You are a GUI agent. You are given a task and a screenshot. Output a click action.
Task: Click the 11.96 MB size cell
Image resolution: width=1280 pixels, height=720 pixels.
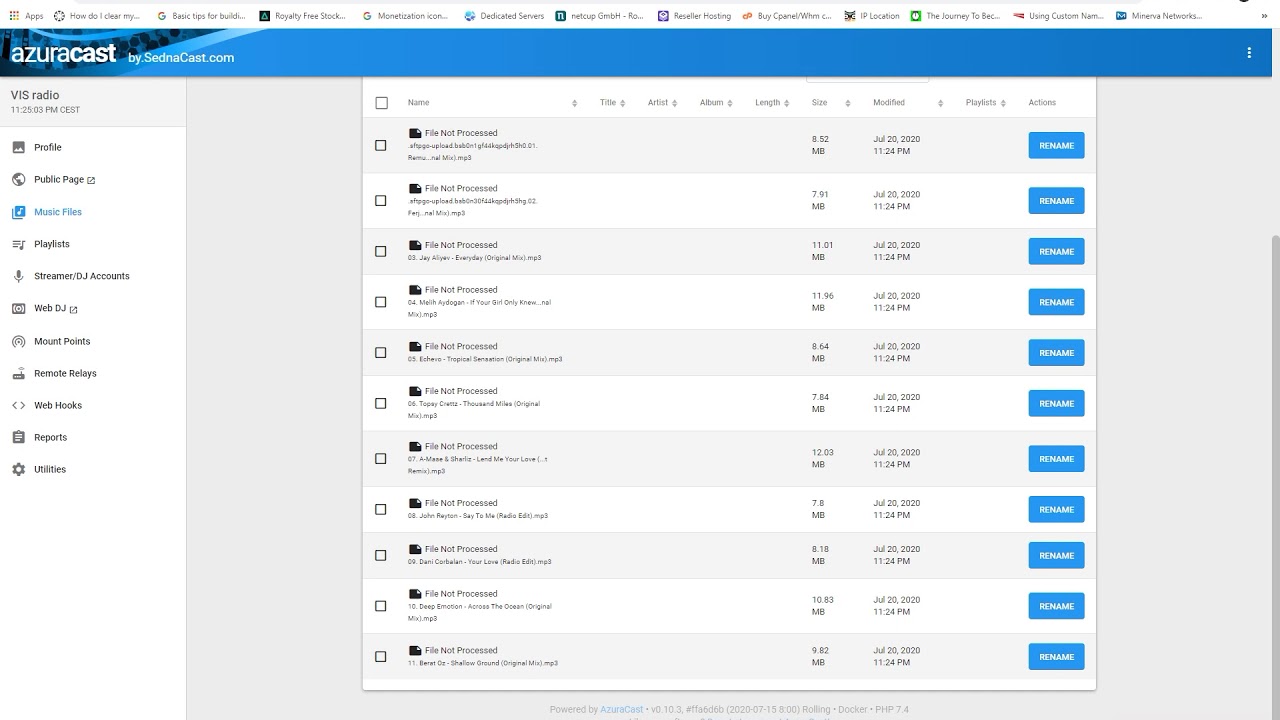coord(822,302)
